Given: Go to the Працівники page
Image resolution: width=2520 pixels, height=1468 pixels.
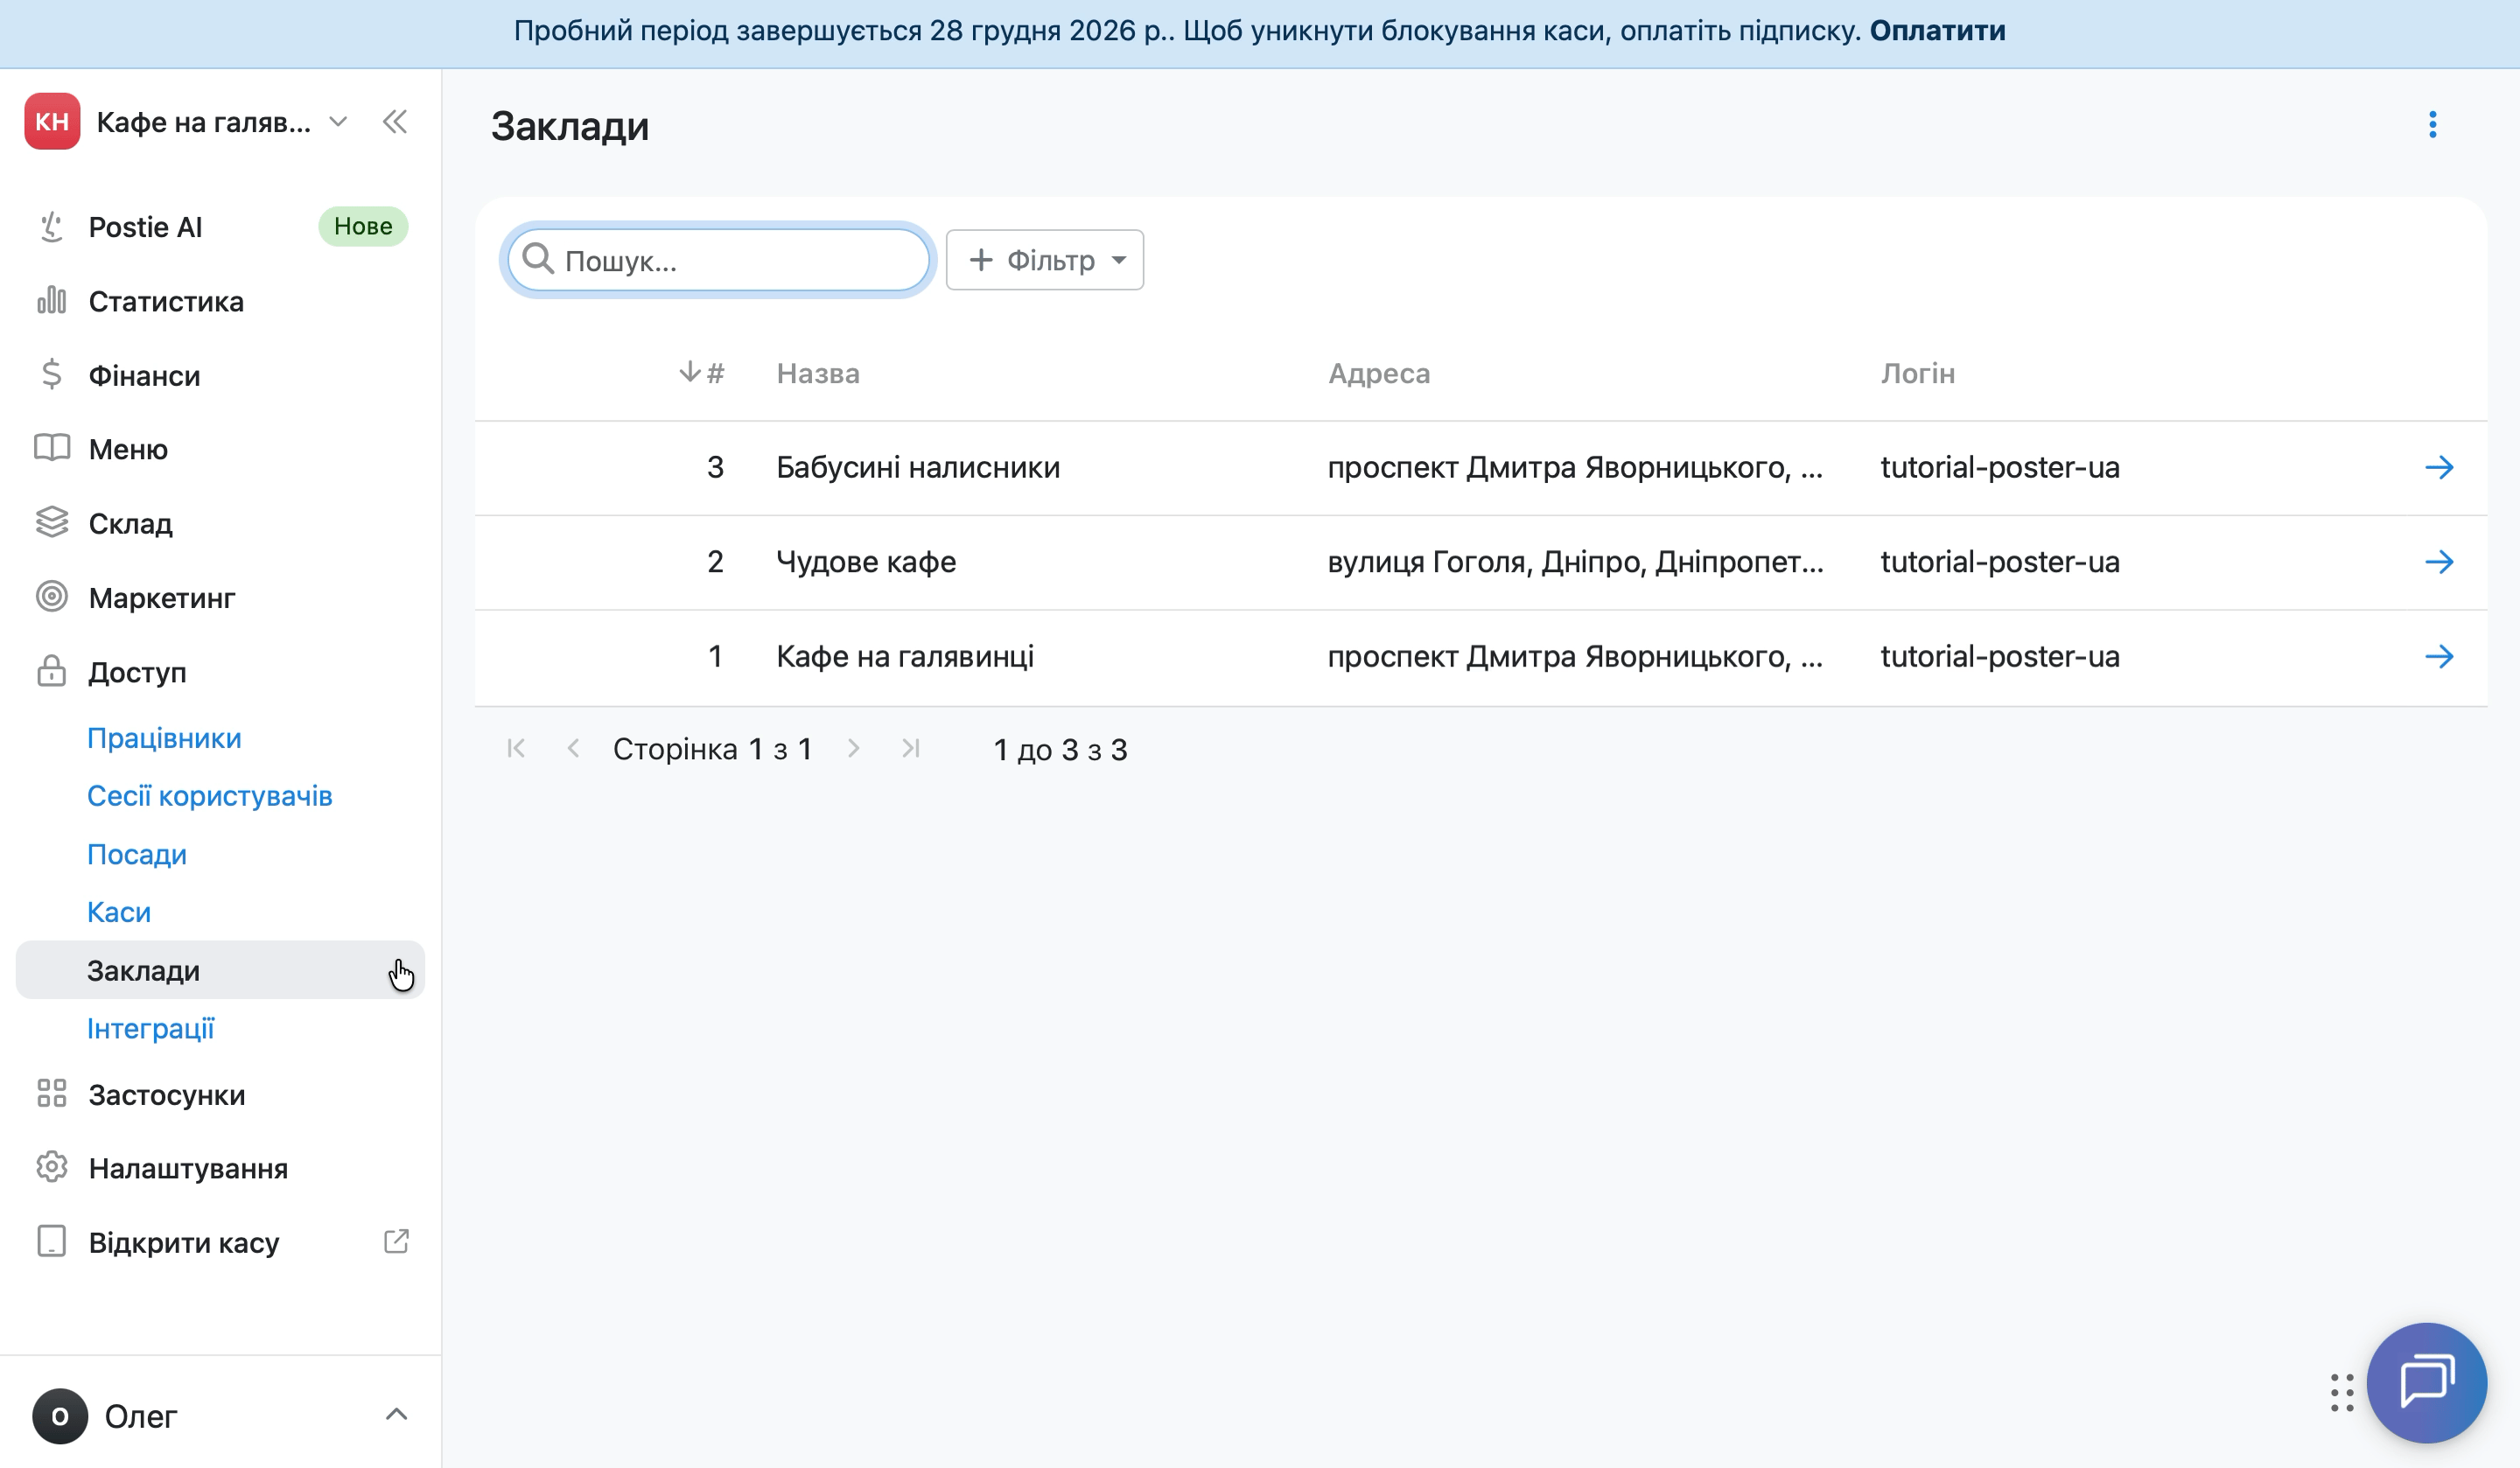Looking at the screenshot, I should pos(164,738).
